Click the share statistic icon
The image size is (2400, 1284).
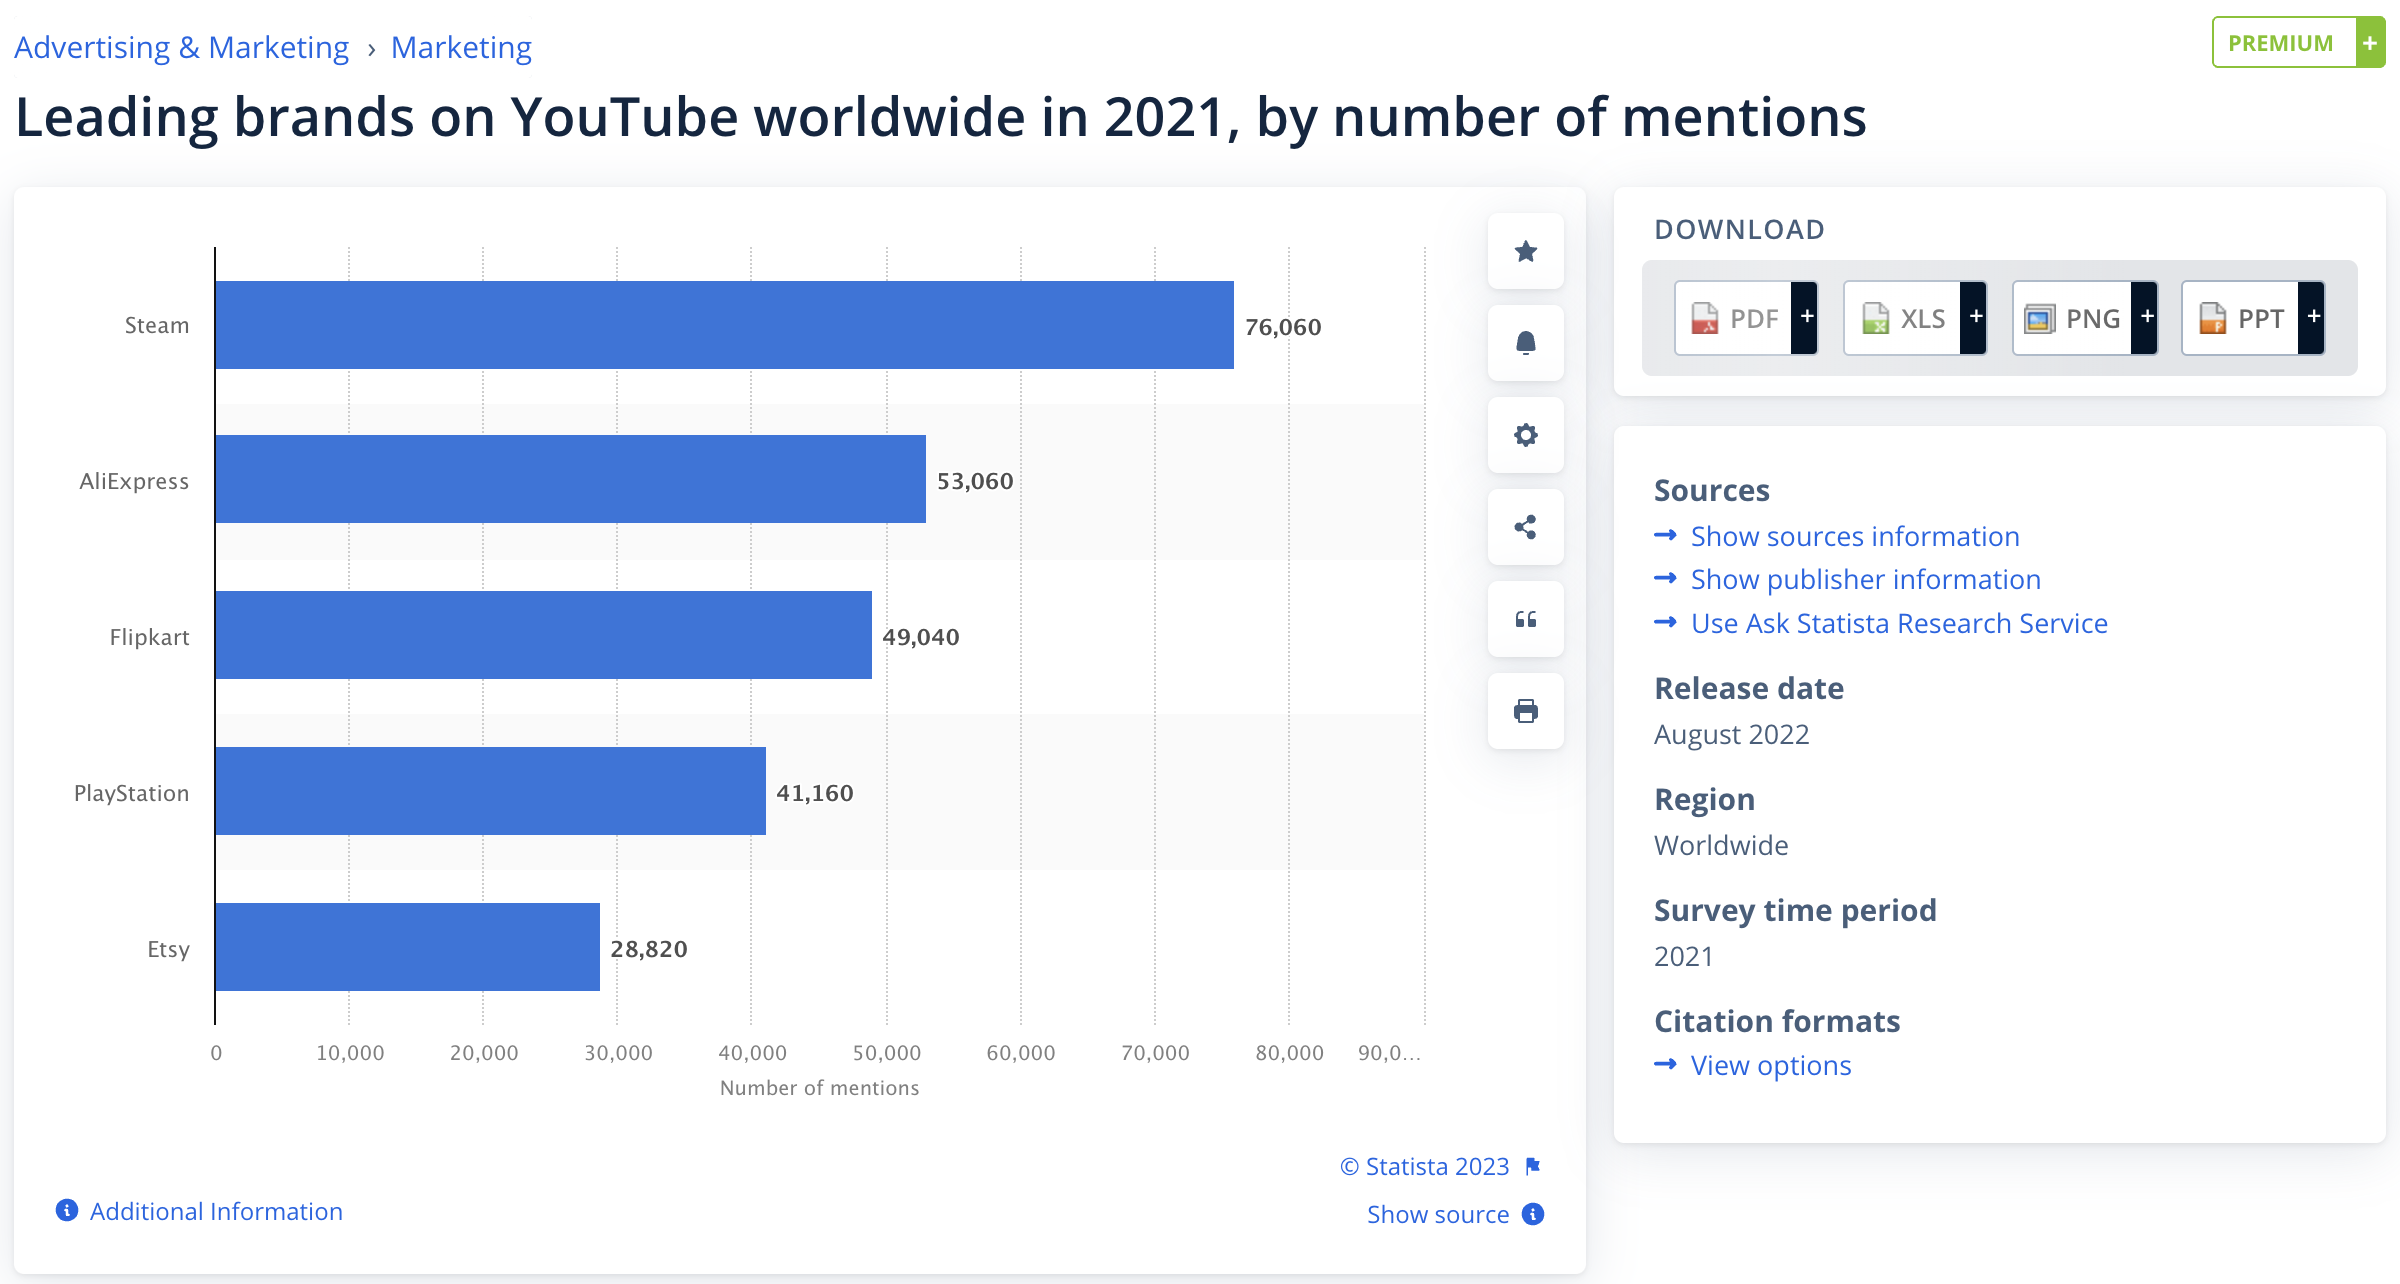coord(1525,527)
